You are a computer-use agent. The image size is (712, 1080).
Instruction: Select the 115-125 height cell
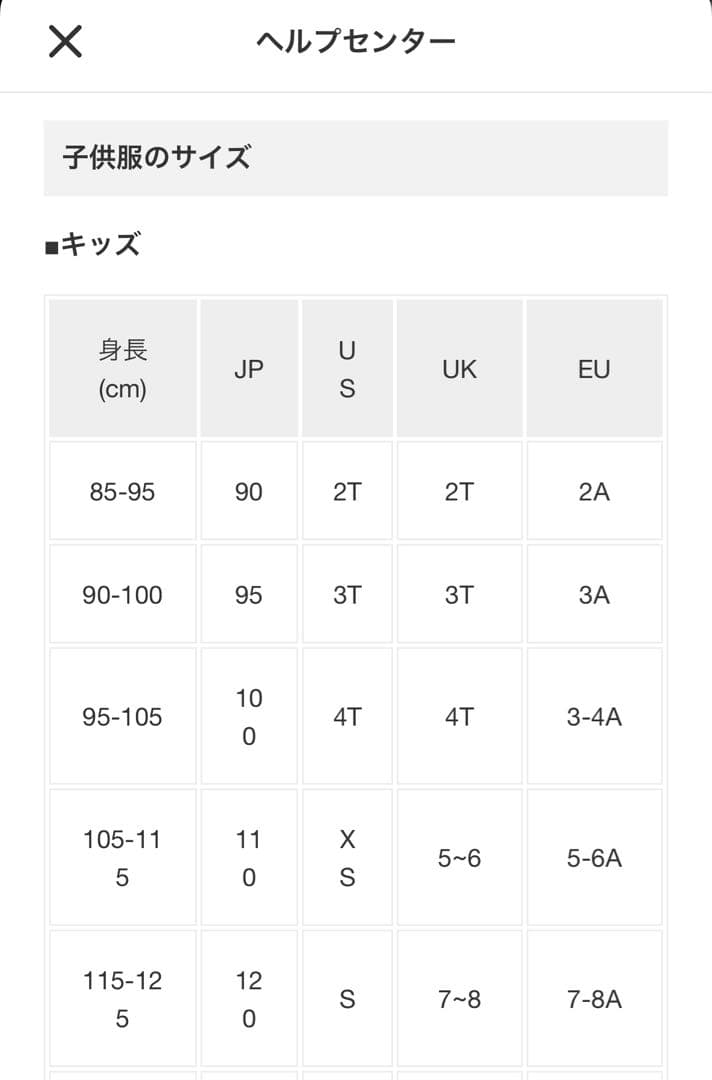pos(123,999)
